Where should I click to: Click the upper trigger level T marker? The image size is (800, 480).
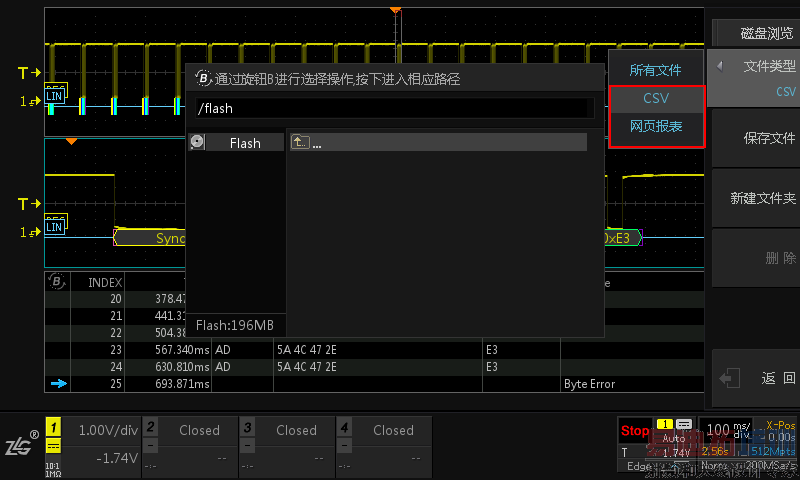pyautogui.click(x=29, y=73)
